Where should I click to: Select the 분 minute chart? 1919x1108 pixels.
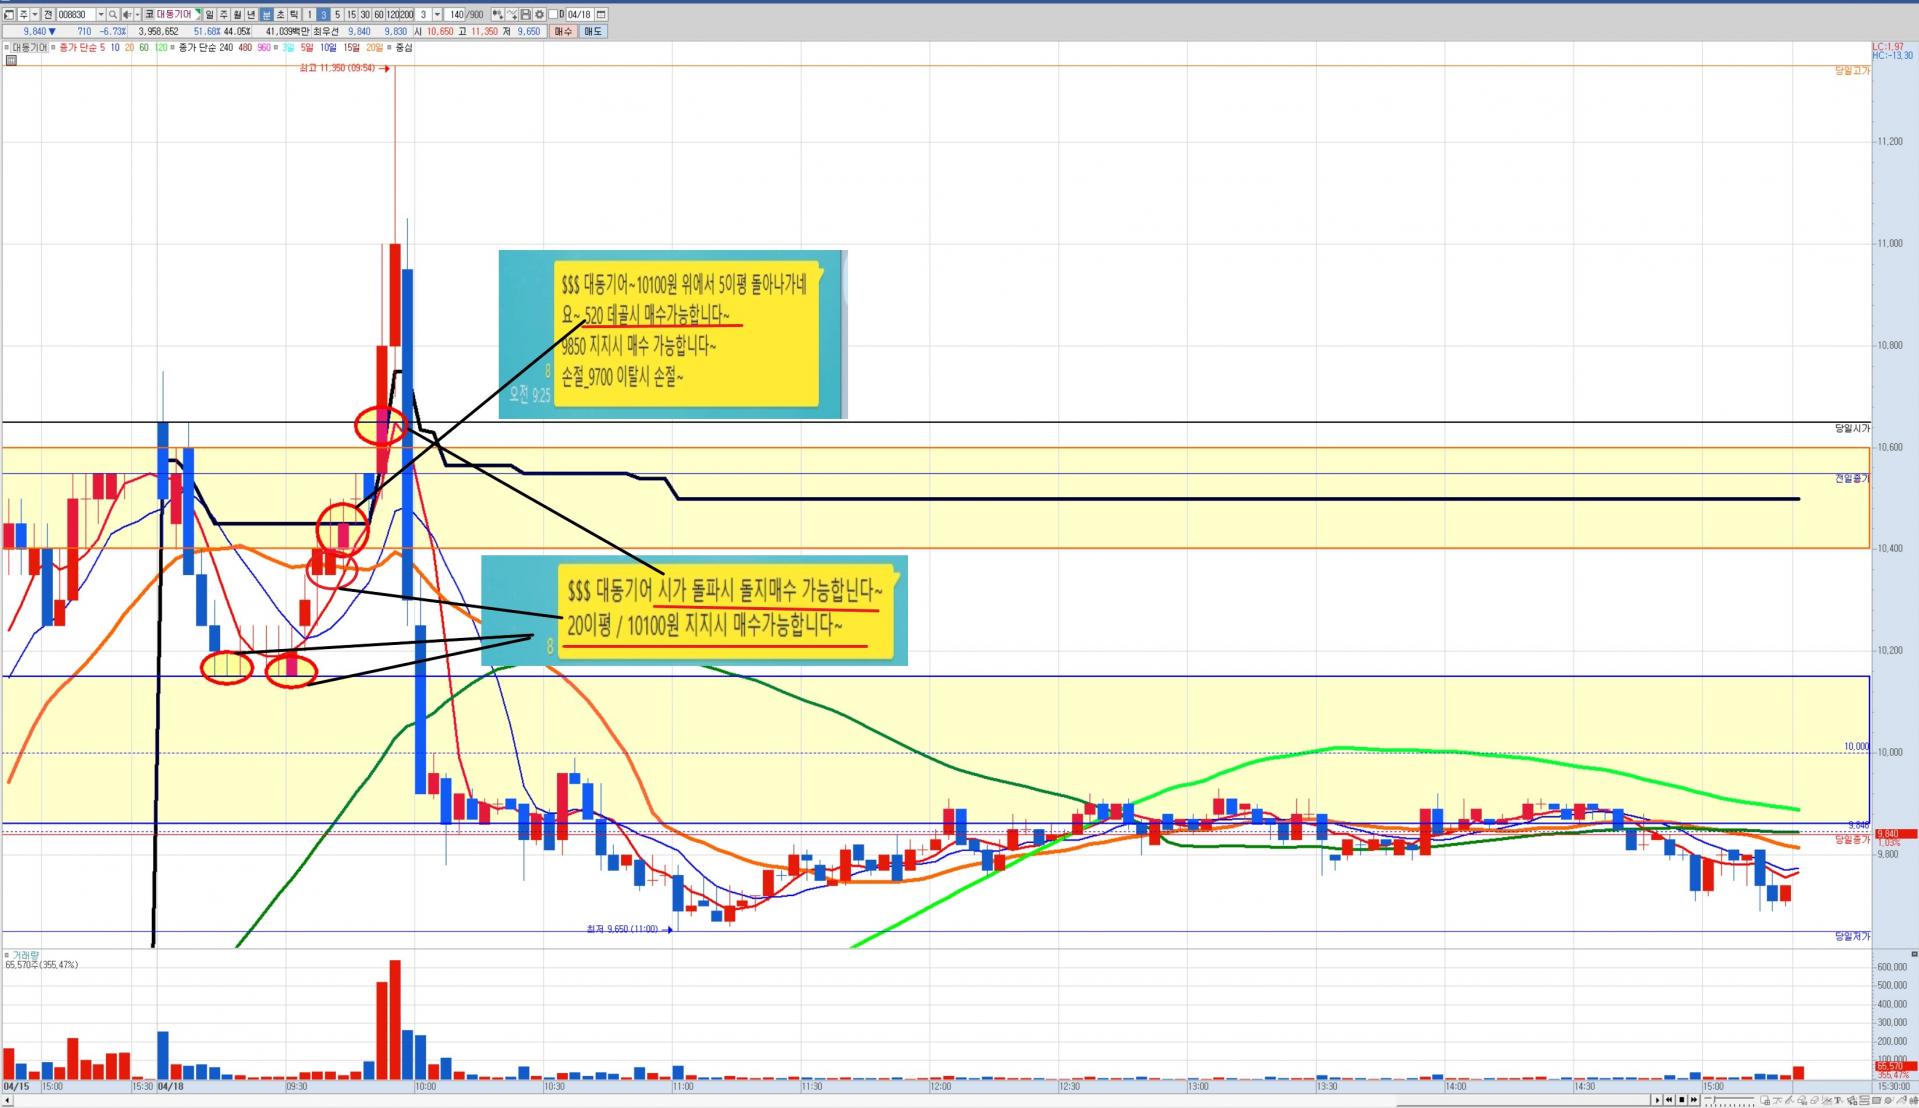[266, 15]
